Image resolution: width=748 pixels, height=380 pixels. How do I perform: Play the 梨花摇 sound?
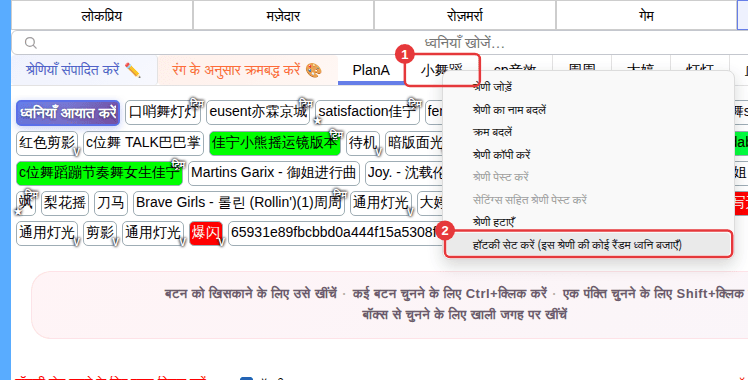tap(65, 203)
